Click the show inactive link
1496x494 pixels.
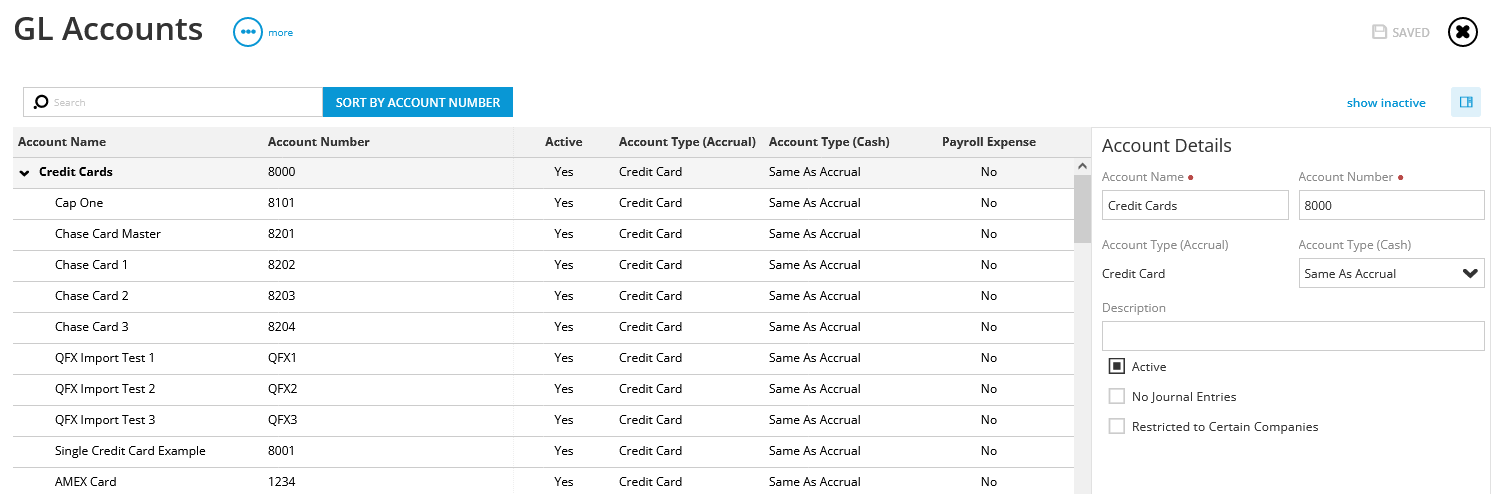[1386, 103]
